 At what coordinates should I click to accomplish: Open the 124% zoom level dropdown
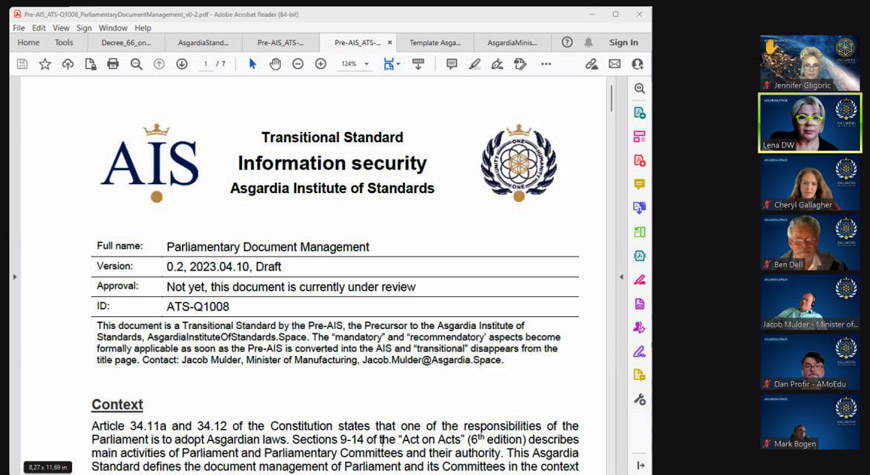pos(354,64)
